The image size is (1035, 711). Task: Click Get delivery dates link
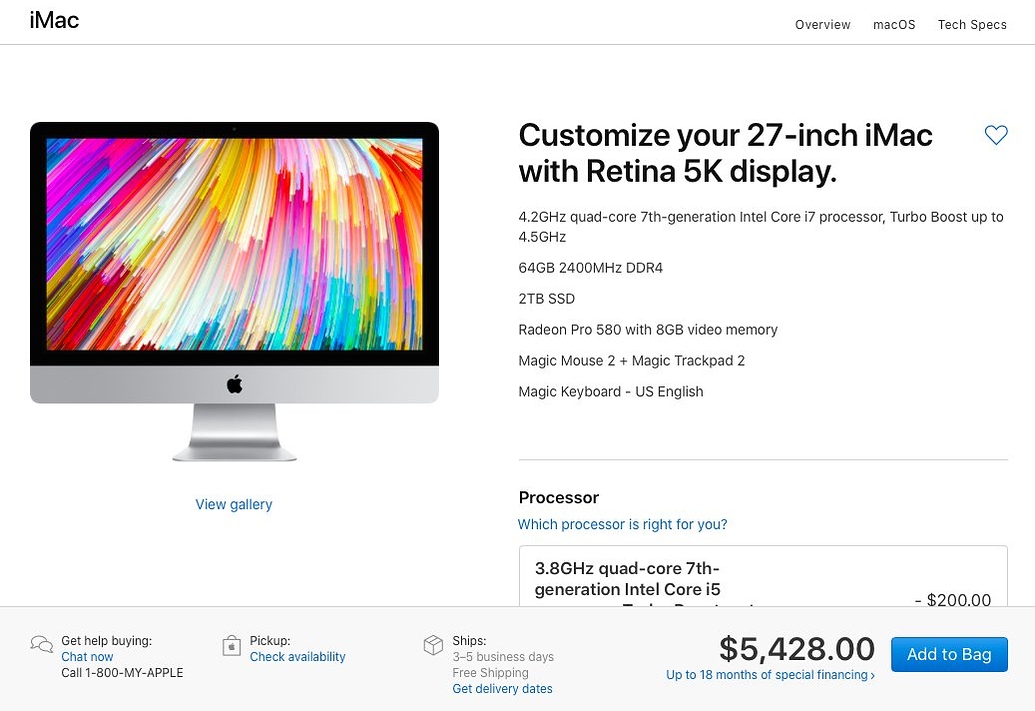coord(502,689)
